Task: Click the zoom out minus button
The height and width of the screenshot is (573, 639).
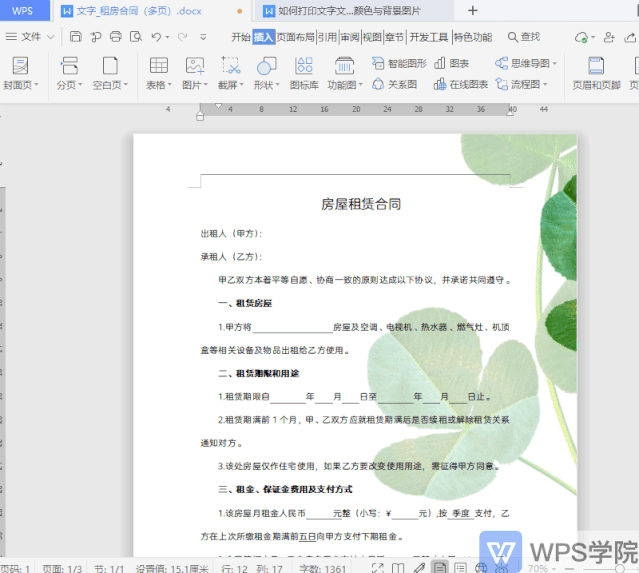Action: coord(569,569)
